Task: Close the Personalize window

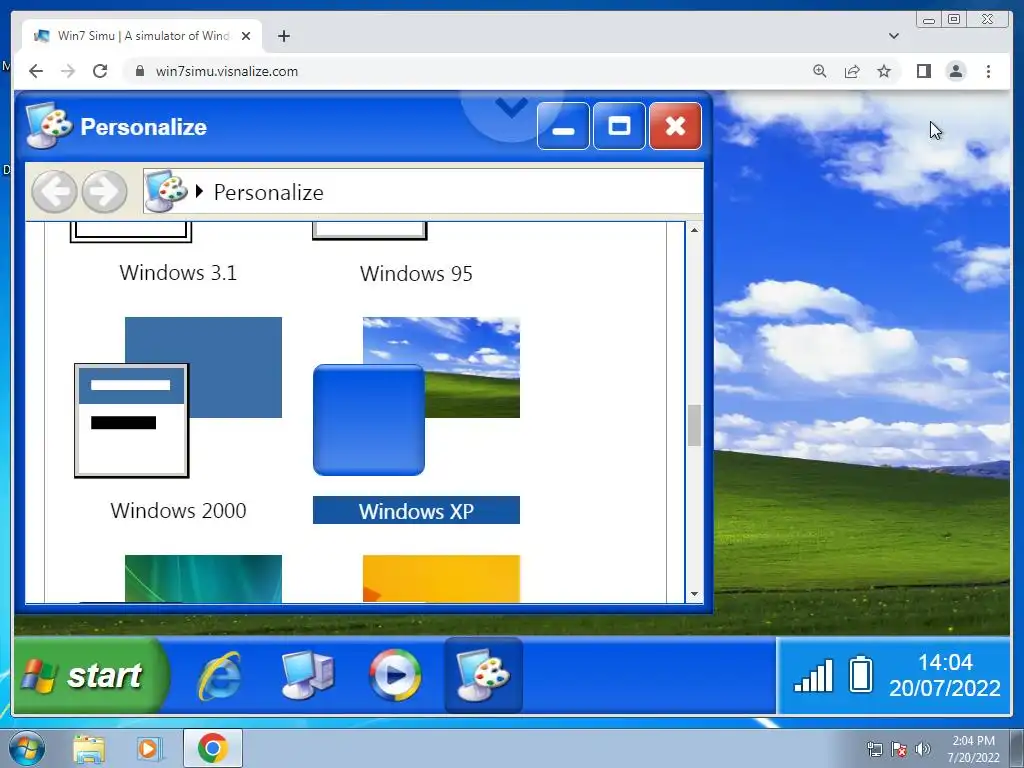Action: click(x=675, y=126)
